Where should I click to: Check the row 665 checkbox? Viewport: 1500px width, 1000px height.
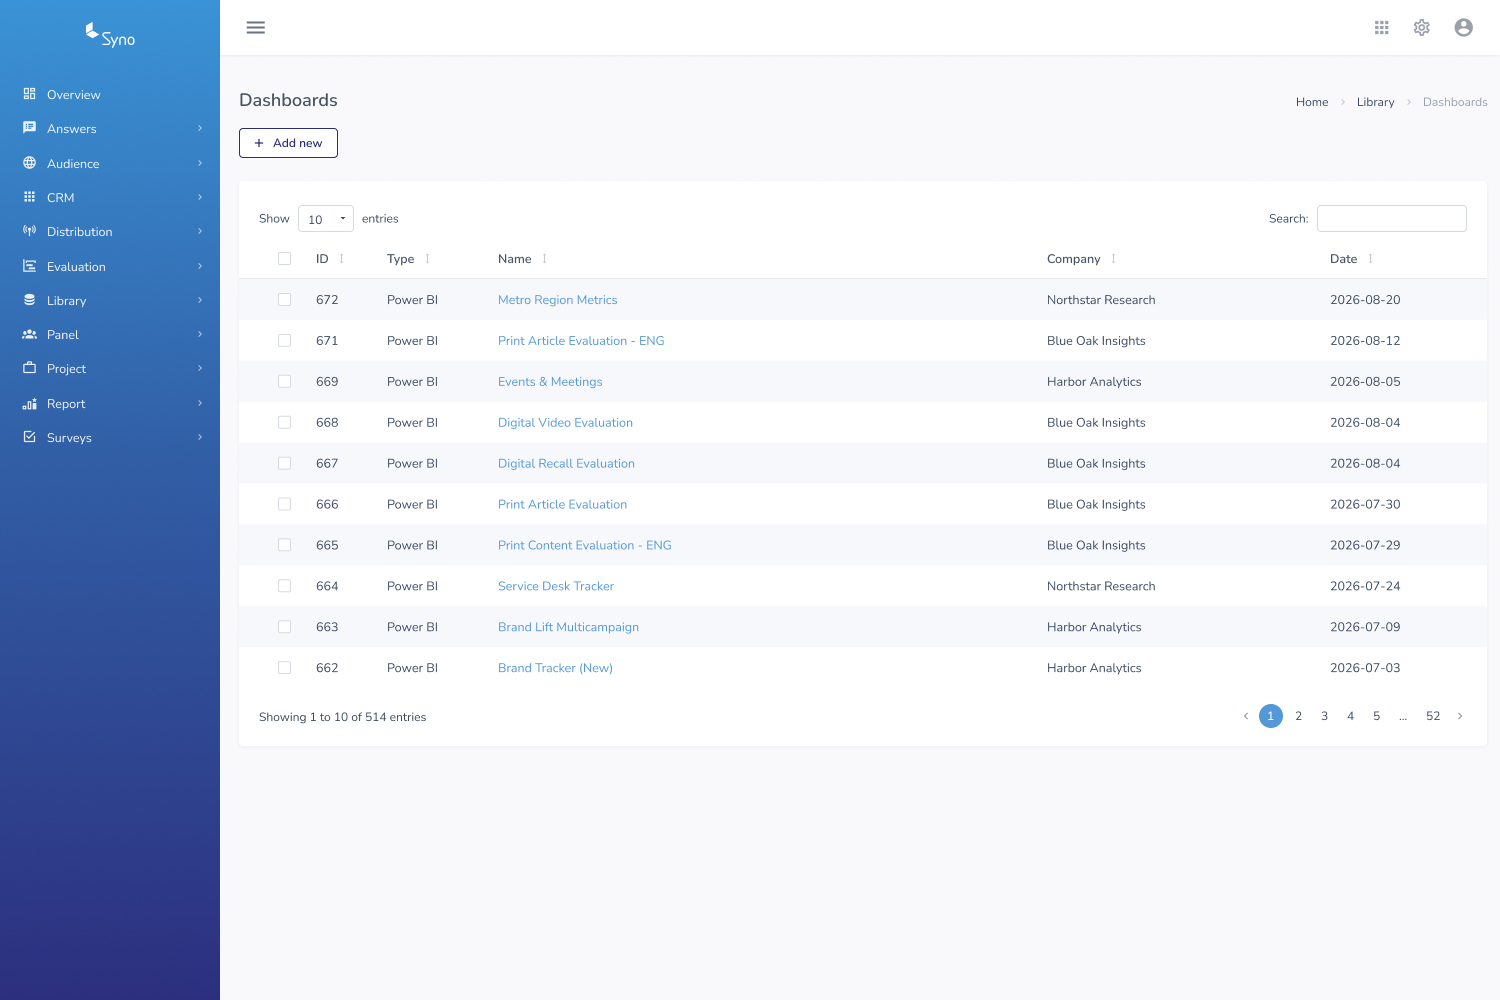tap(284, 546)
